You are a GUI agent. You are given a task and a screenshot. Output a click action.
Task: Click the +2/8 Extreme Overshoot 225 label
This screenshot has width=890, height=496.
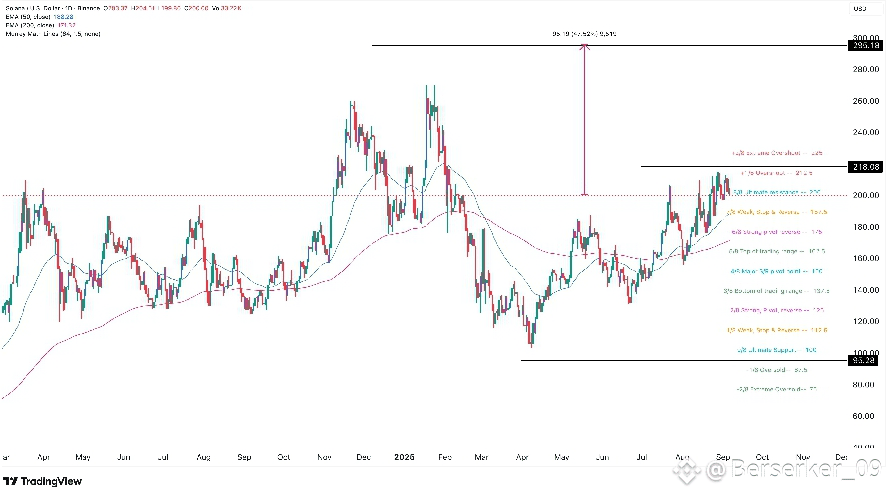777,153
